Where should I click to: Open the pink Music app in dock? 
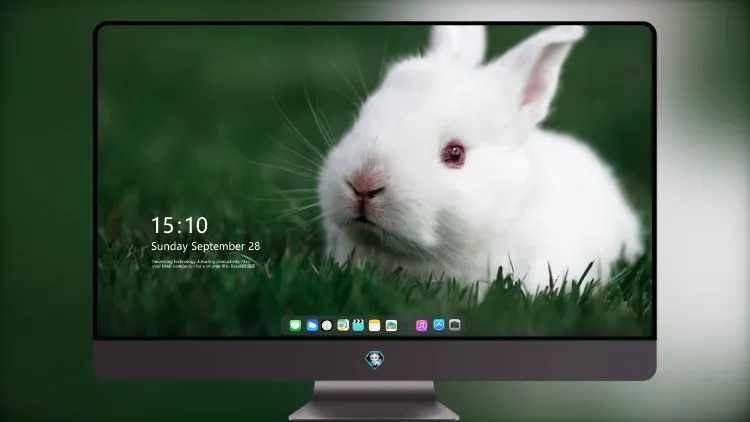[x=421, y=325]
